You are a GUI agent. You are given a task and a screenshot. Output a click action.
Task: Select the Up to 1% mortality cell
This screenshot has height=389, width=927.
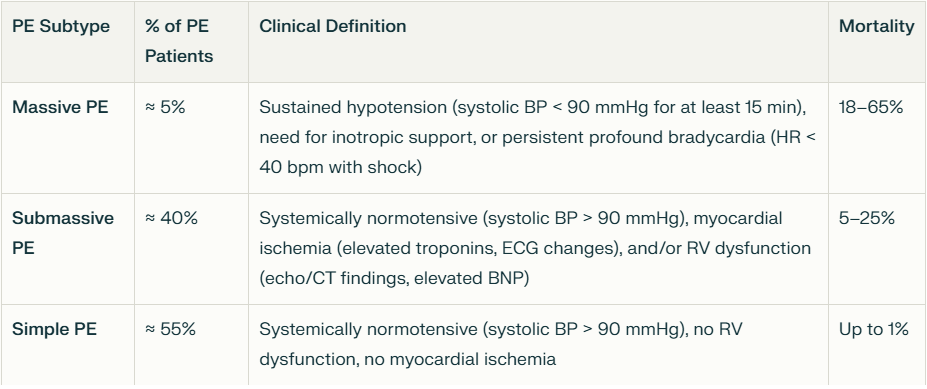tap(873, 329)
